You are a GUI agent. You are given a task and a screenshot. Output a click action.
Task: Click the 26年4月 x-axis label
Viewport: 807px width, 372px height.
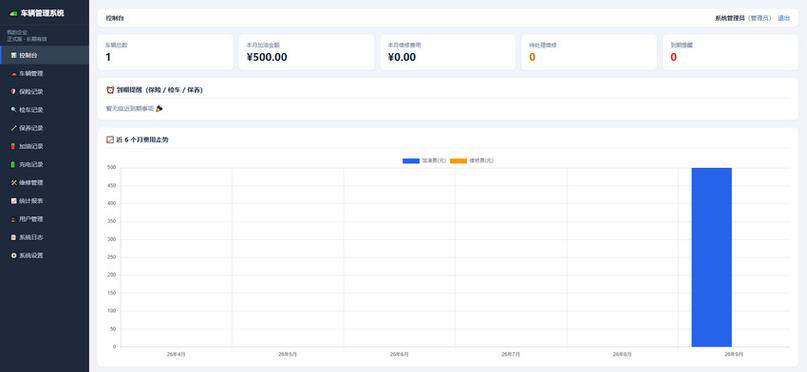tap(176, 355)
